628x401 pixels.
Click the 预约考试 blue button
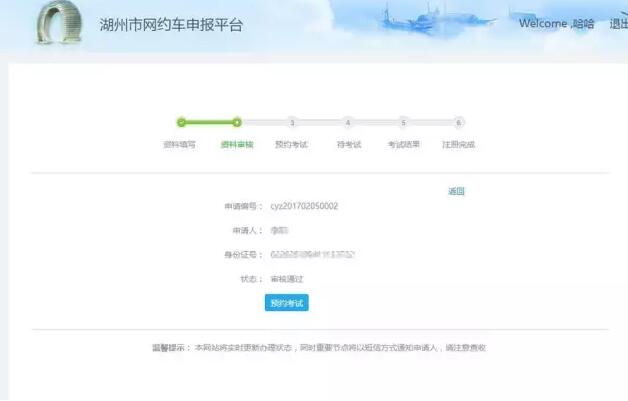pyautogui.click(x=287, y=302)
